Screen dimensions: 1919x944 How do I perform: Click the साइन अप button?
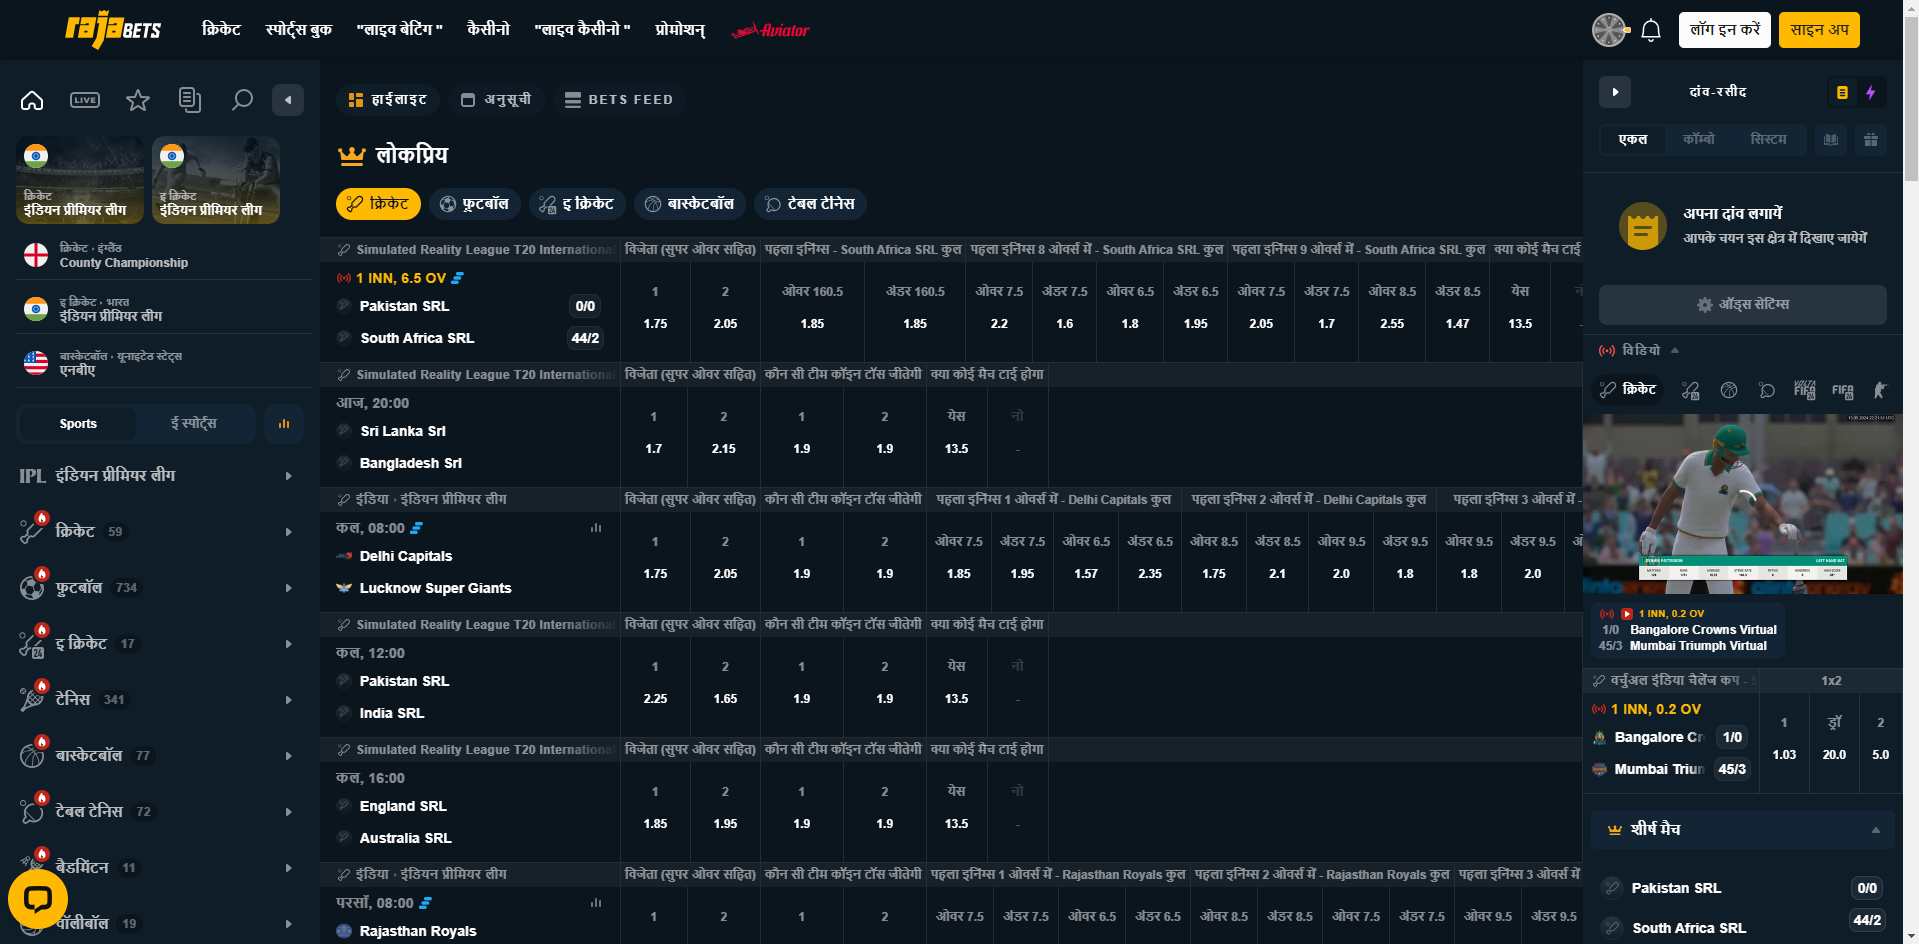(1819, 30)
